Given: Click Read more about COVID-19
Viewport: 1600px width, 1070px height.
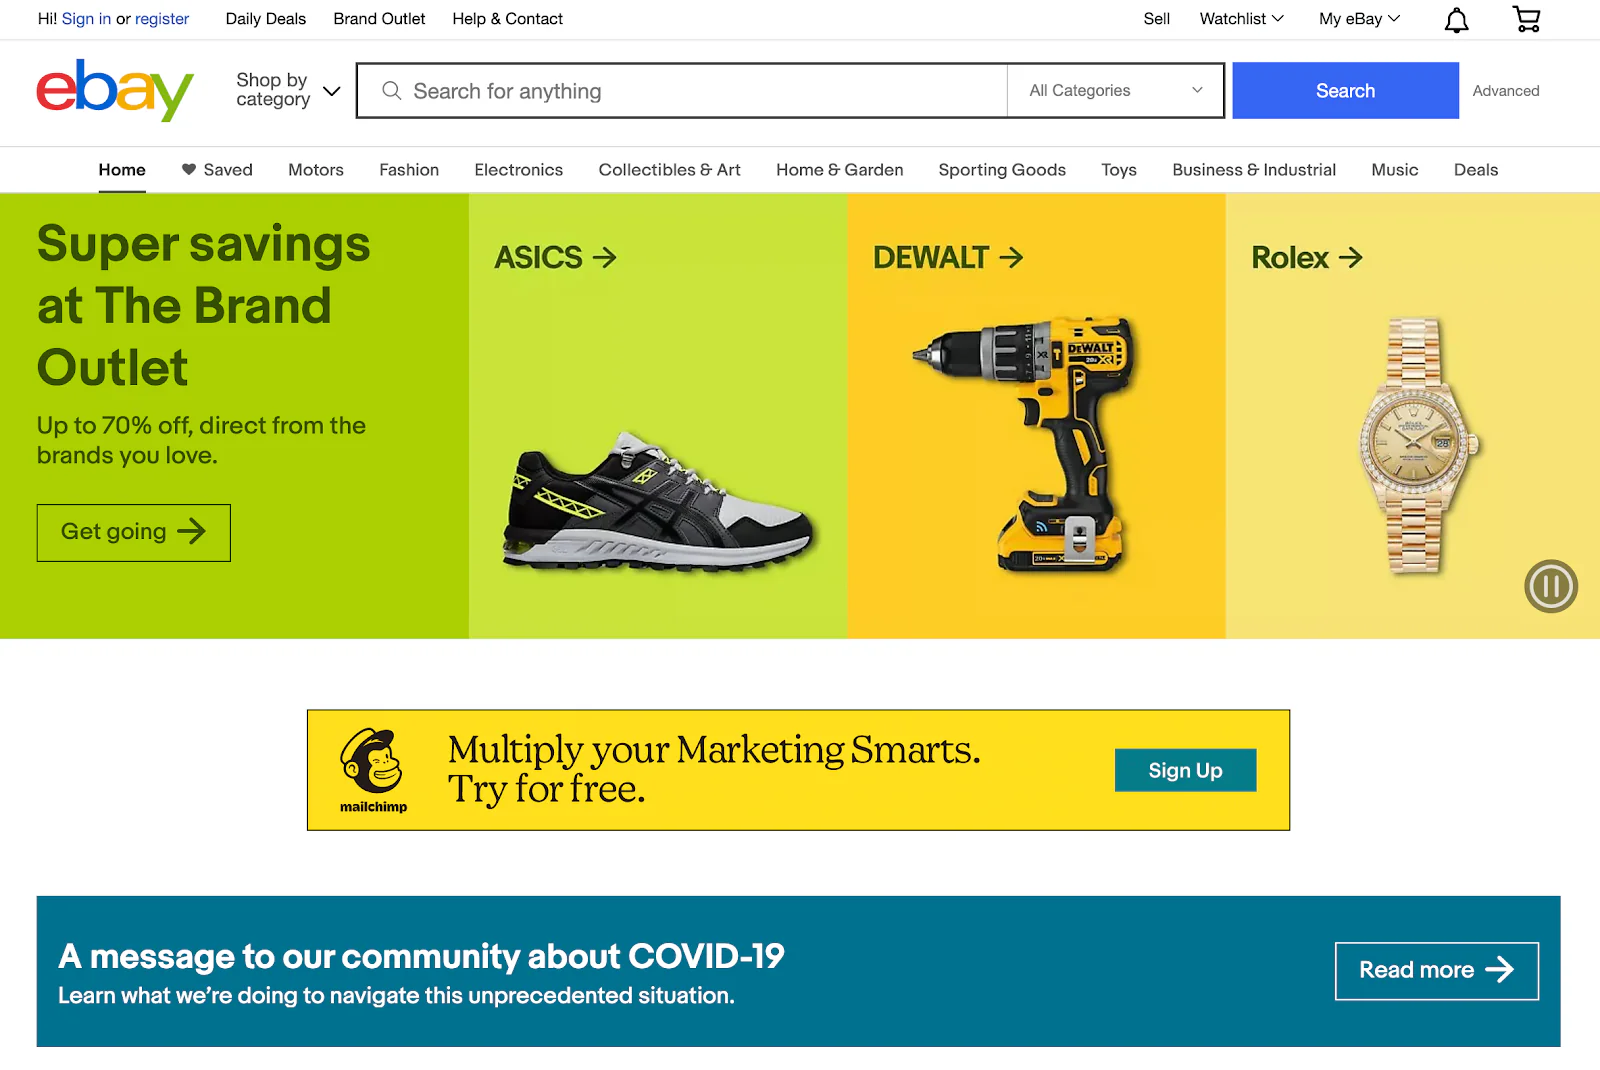Looking at the screenshot, I should point(1436,970).
